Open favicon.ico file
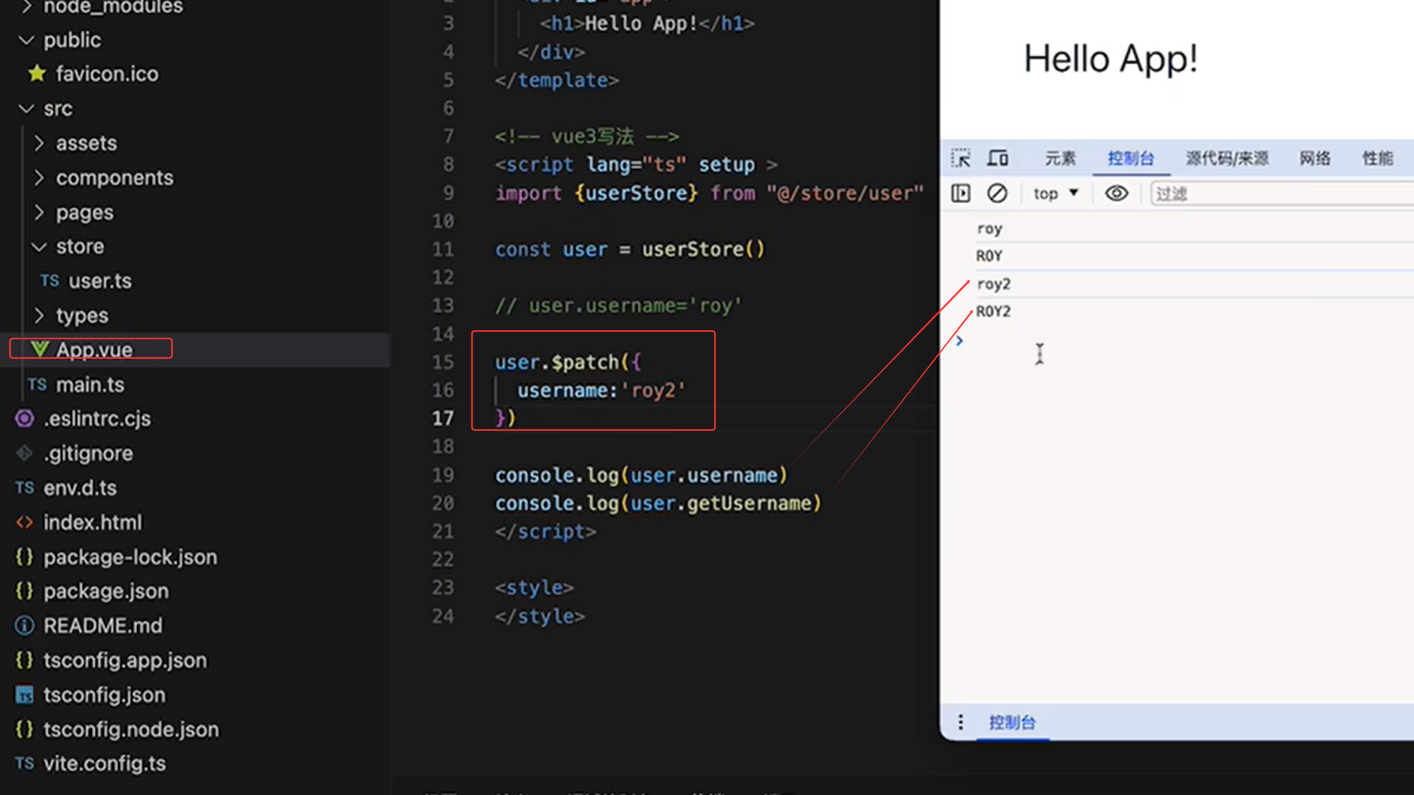This screenshot has width=1414, height=795. pos(107,73)
